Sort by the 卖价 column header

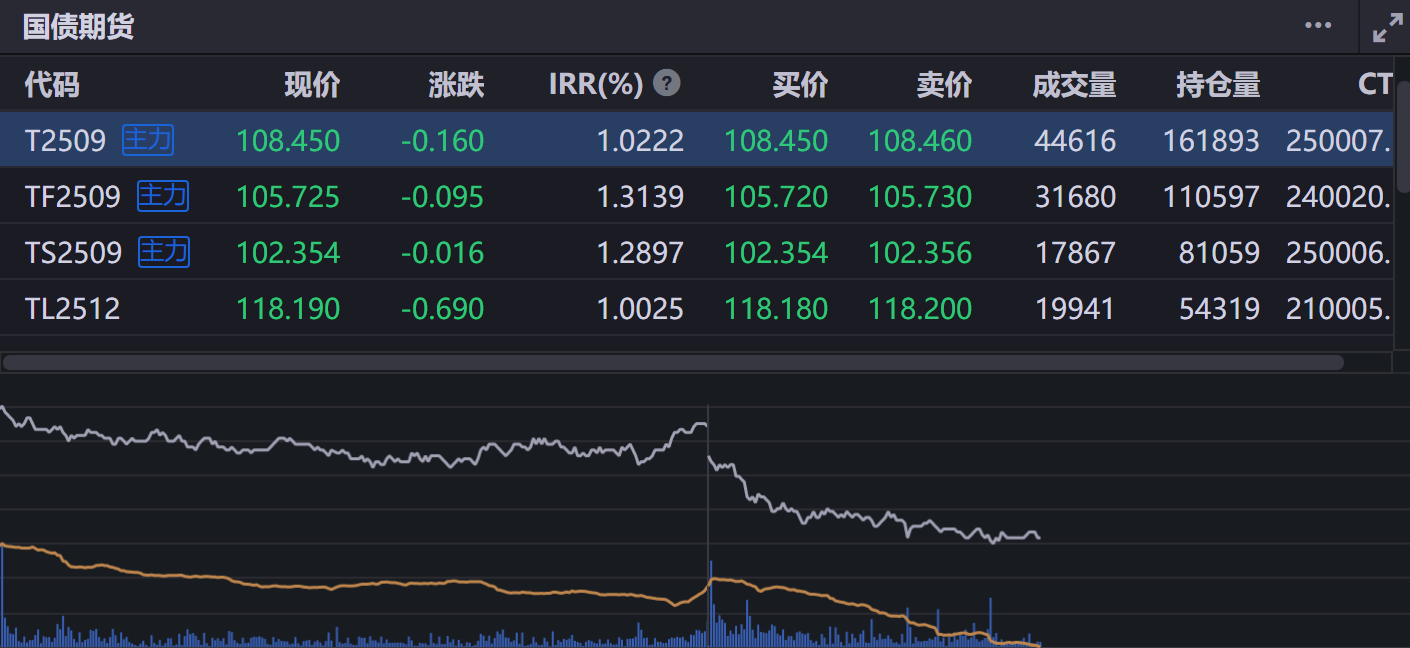click(944, 85)
